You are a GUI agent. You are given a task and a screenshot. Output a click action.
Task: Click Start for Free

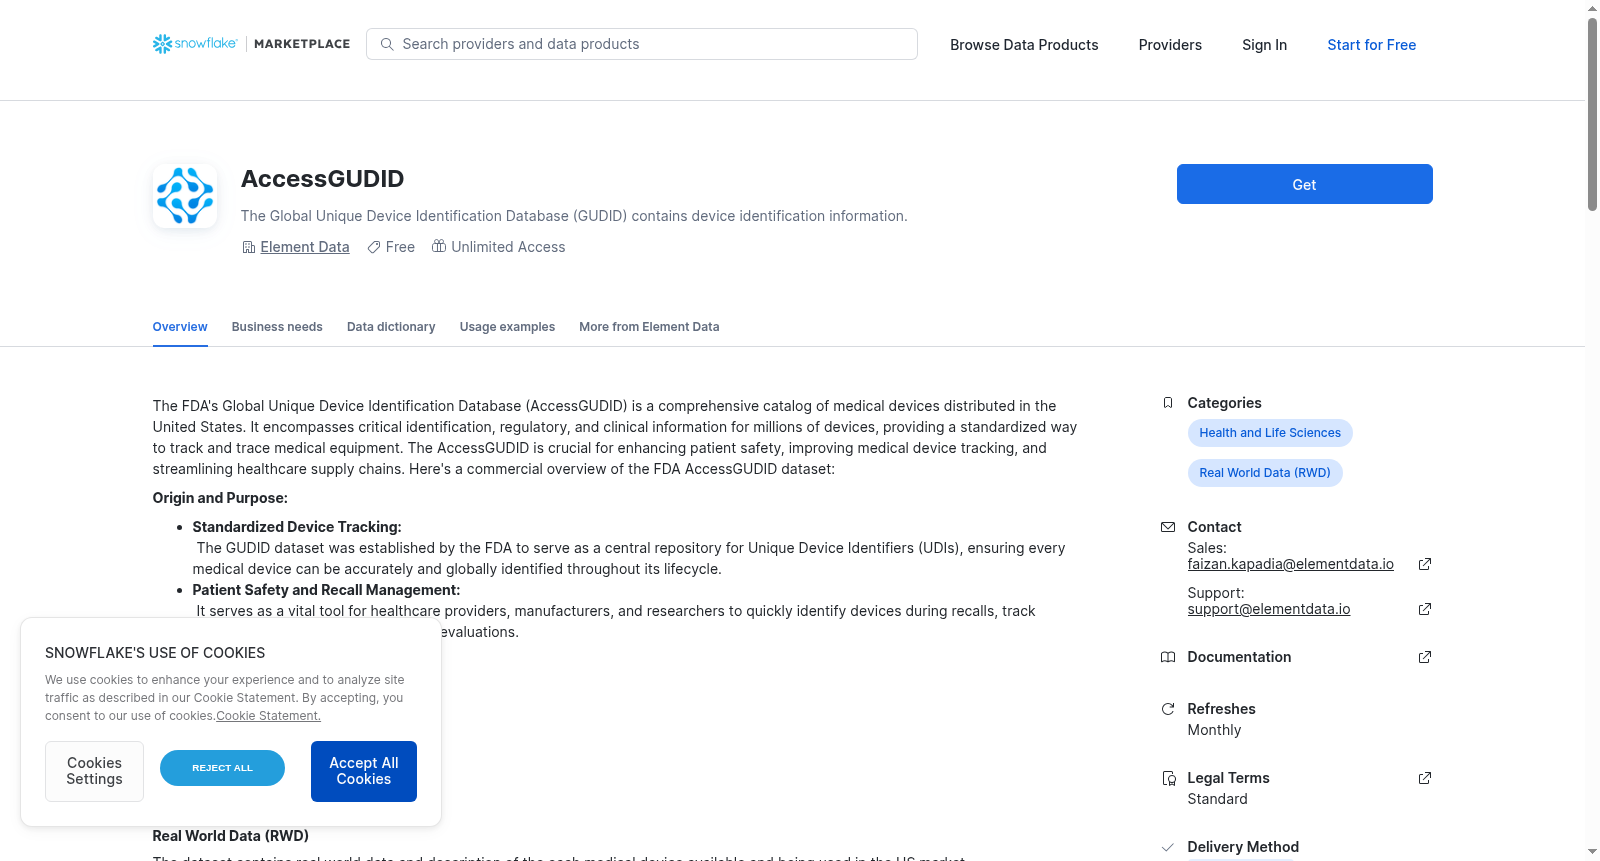tap(1372, 45)
